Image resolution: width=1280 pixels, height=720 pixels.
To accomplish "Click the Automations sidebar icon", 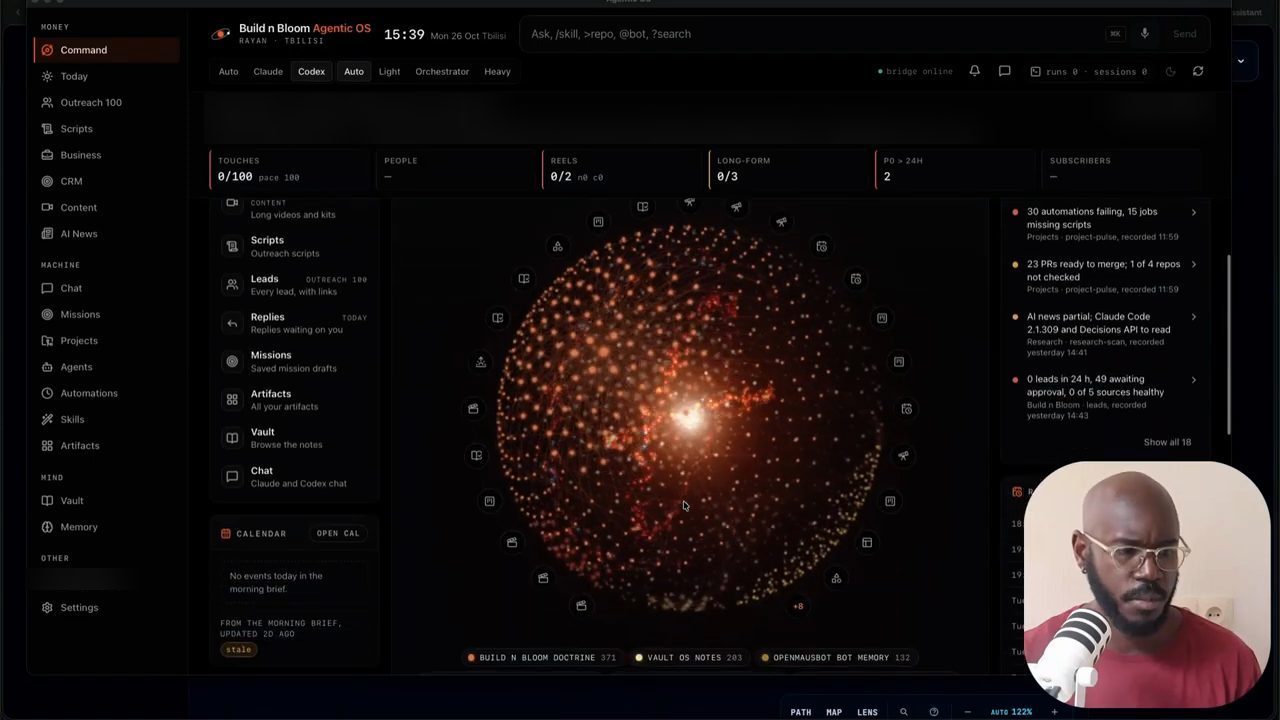I will (47, 393).
